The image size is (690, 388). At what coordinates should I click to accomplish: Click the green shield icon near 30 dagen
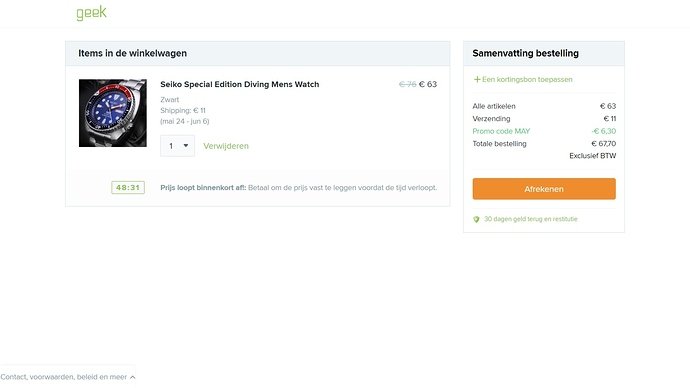(x=476, y=219)
